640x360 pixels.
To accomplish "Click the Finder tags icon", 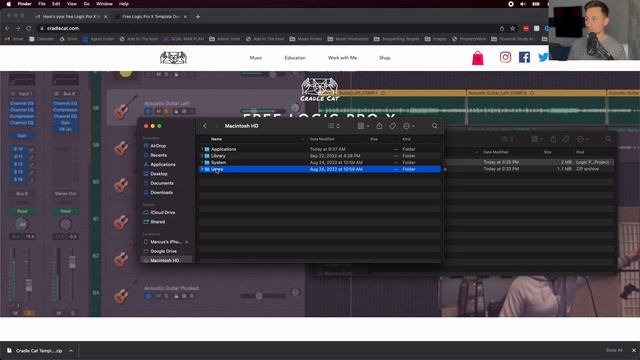I will click(392, 126).
